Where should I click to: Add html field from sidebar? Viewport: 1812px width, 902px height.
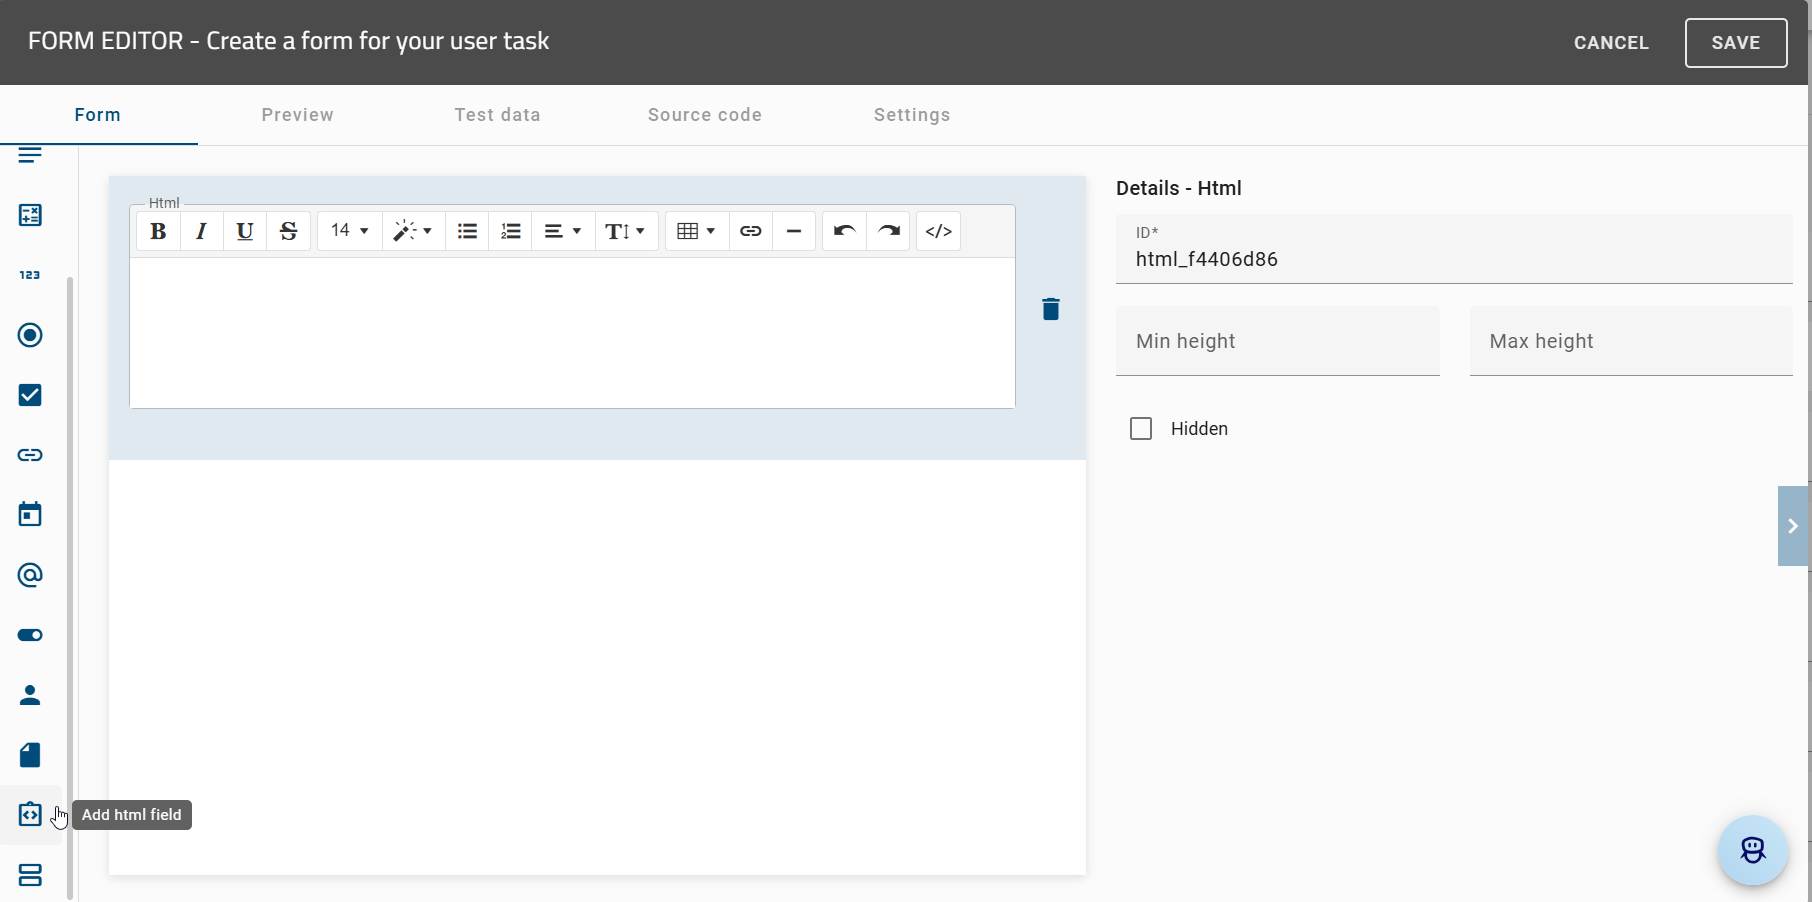[x=30, y=815]
